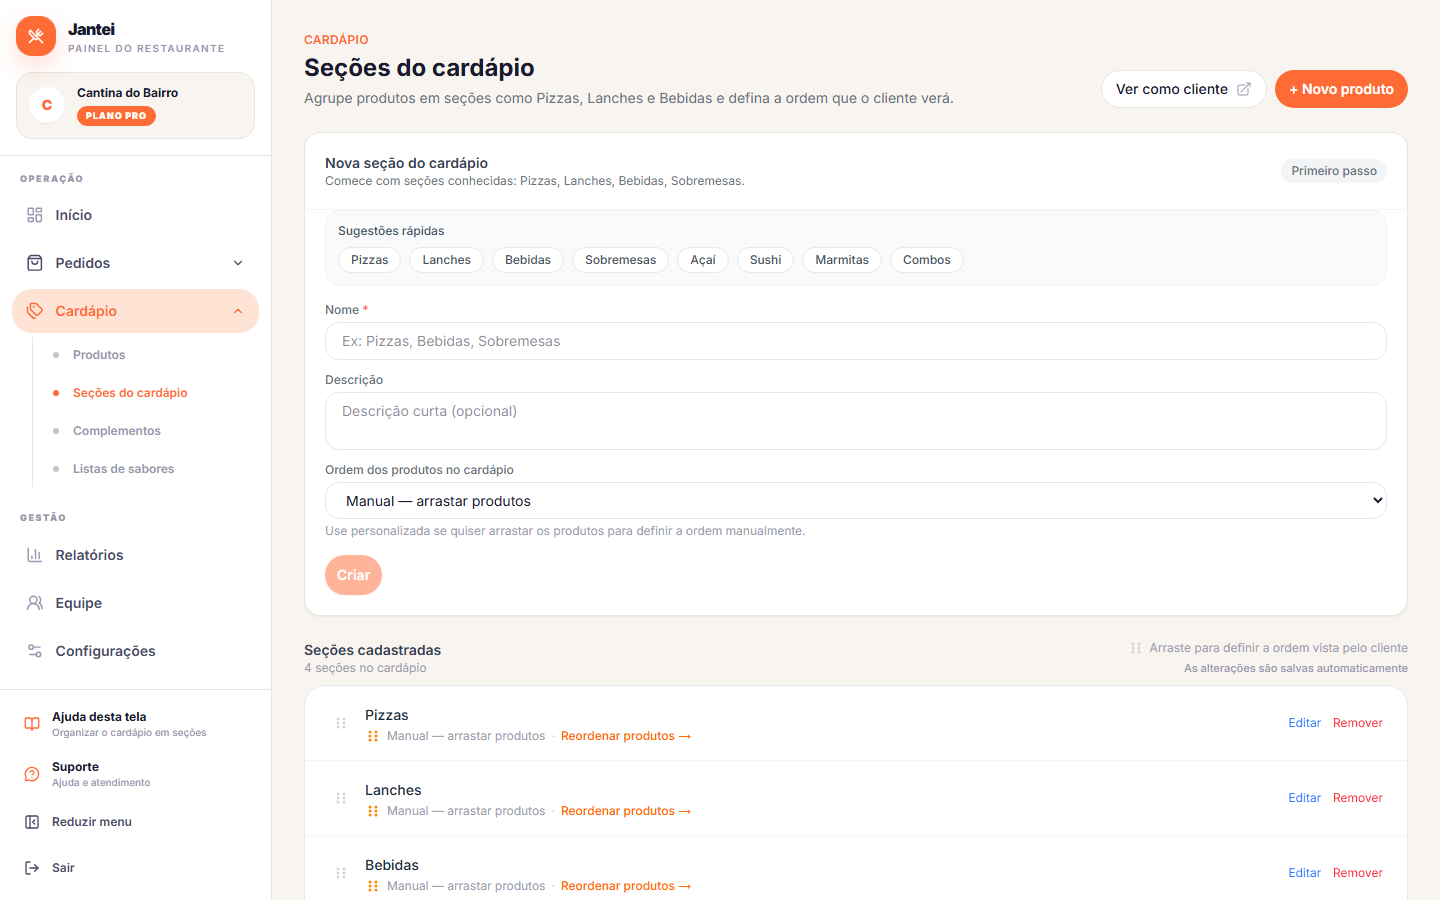The height and width of the screenshot is (900, 1440).
Task: Choose the Sushi quick suggestion chip
Action: [766, 260]
